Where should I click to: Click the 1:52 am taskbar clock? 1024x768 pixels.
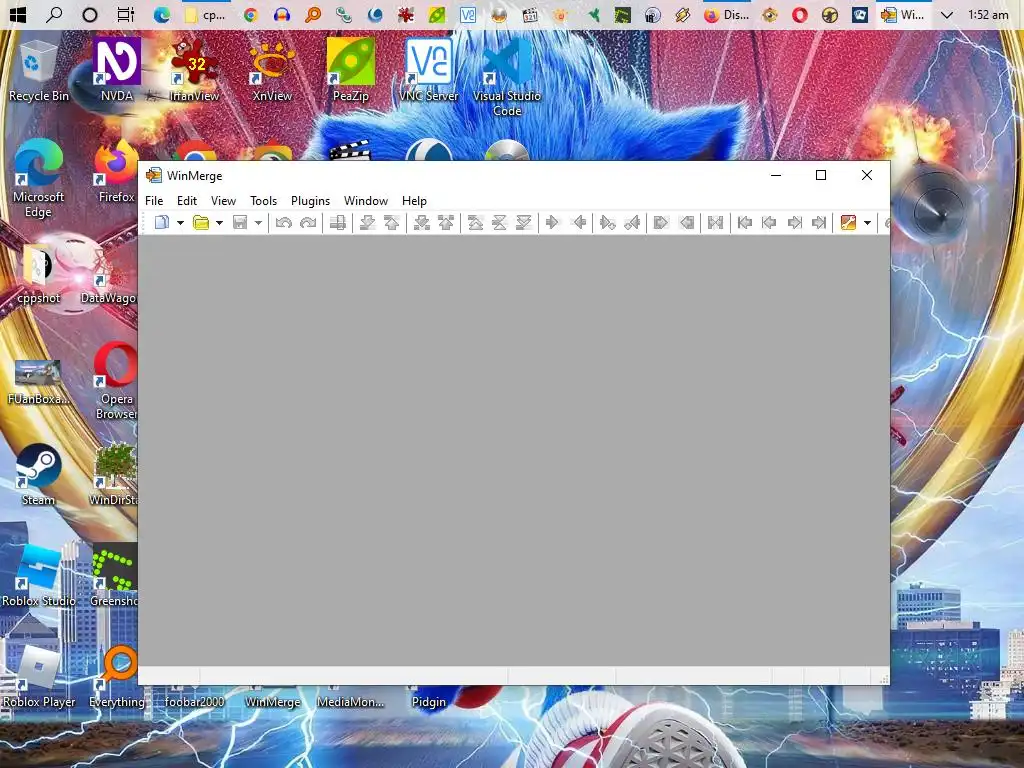tap(988, 14)
